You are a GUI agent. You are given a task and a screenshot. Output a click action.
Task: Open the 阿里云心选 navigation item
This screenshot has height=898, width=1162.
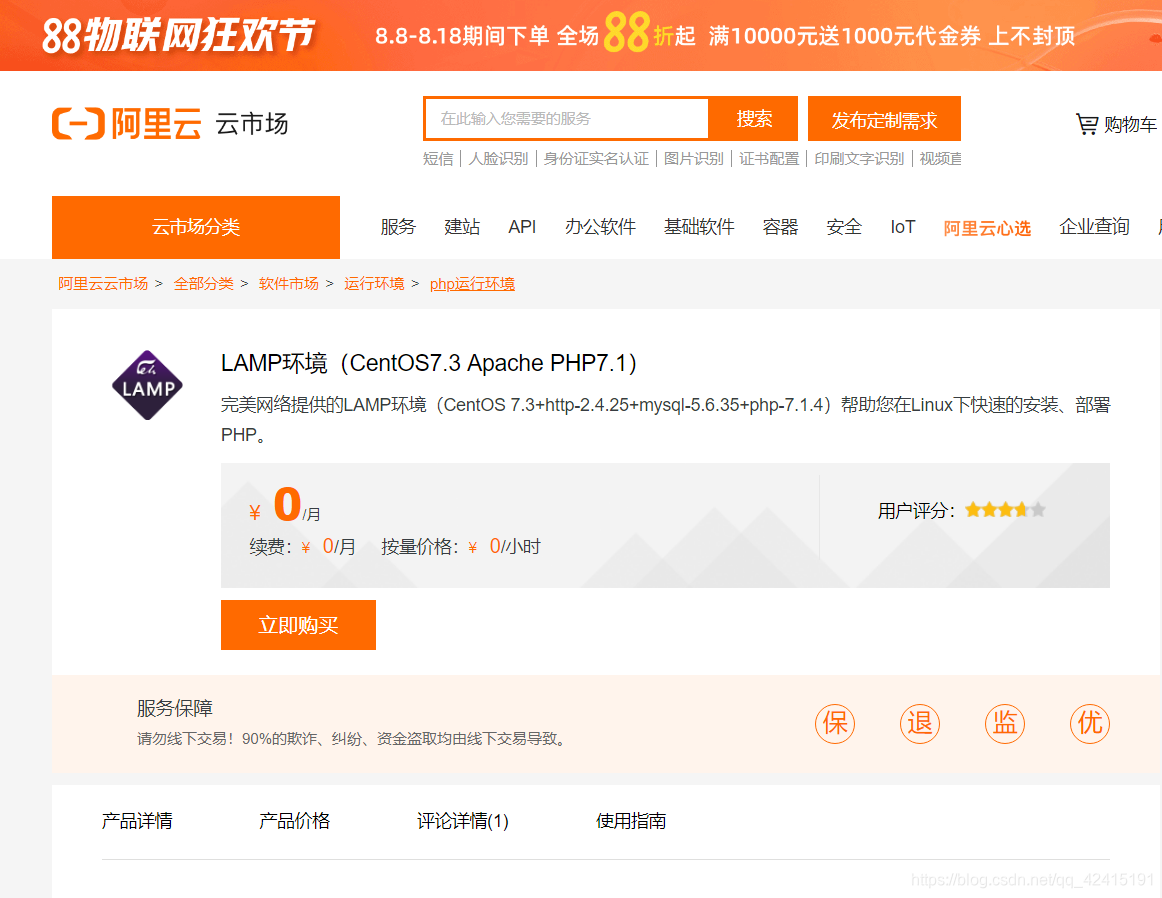(x=987, y=228)
